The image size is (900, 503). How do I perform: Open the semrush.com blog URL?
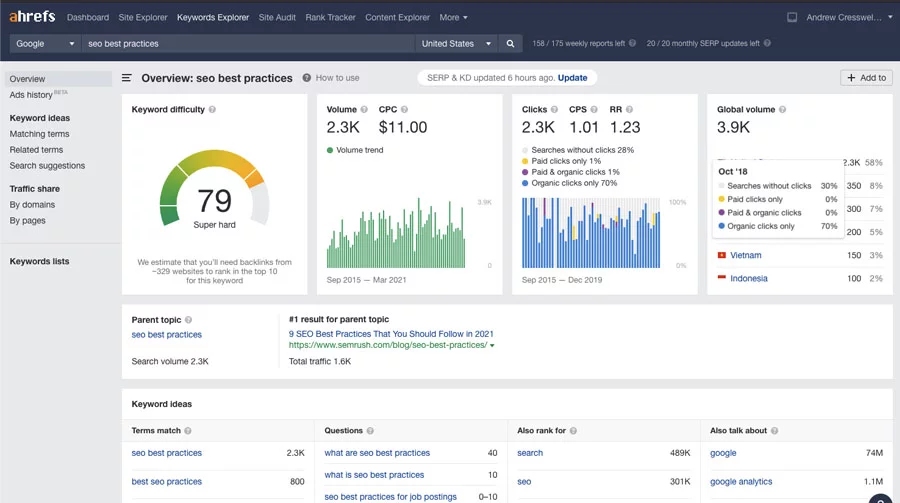pos(388,345)
